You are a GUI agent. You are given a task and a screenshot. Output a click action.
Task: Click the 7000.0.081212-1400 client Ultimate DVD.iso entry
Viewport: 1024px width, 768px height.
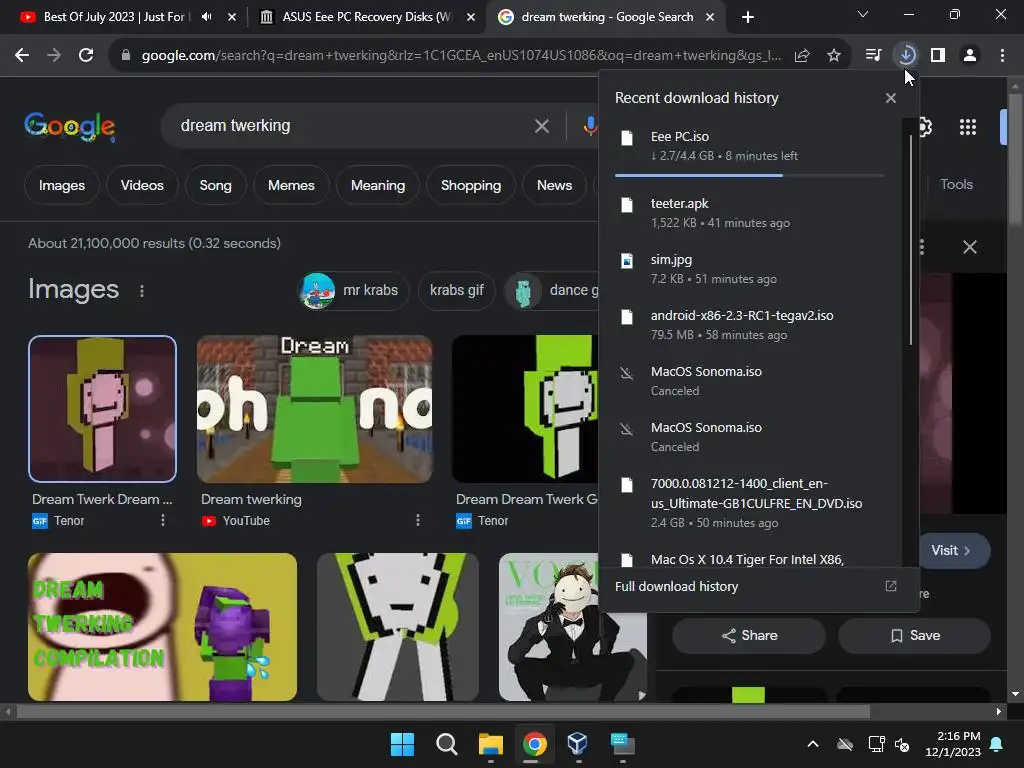point(750,503)
